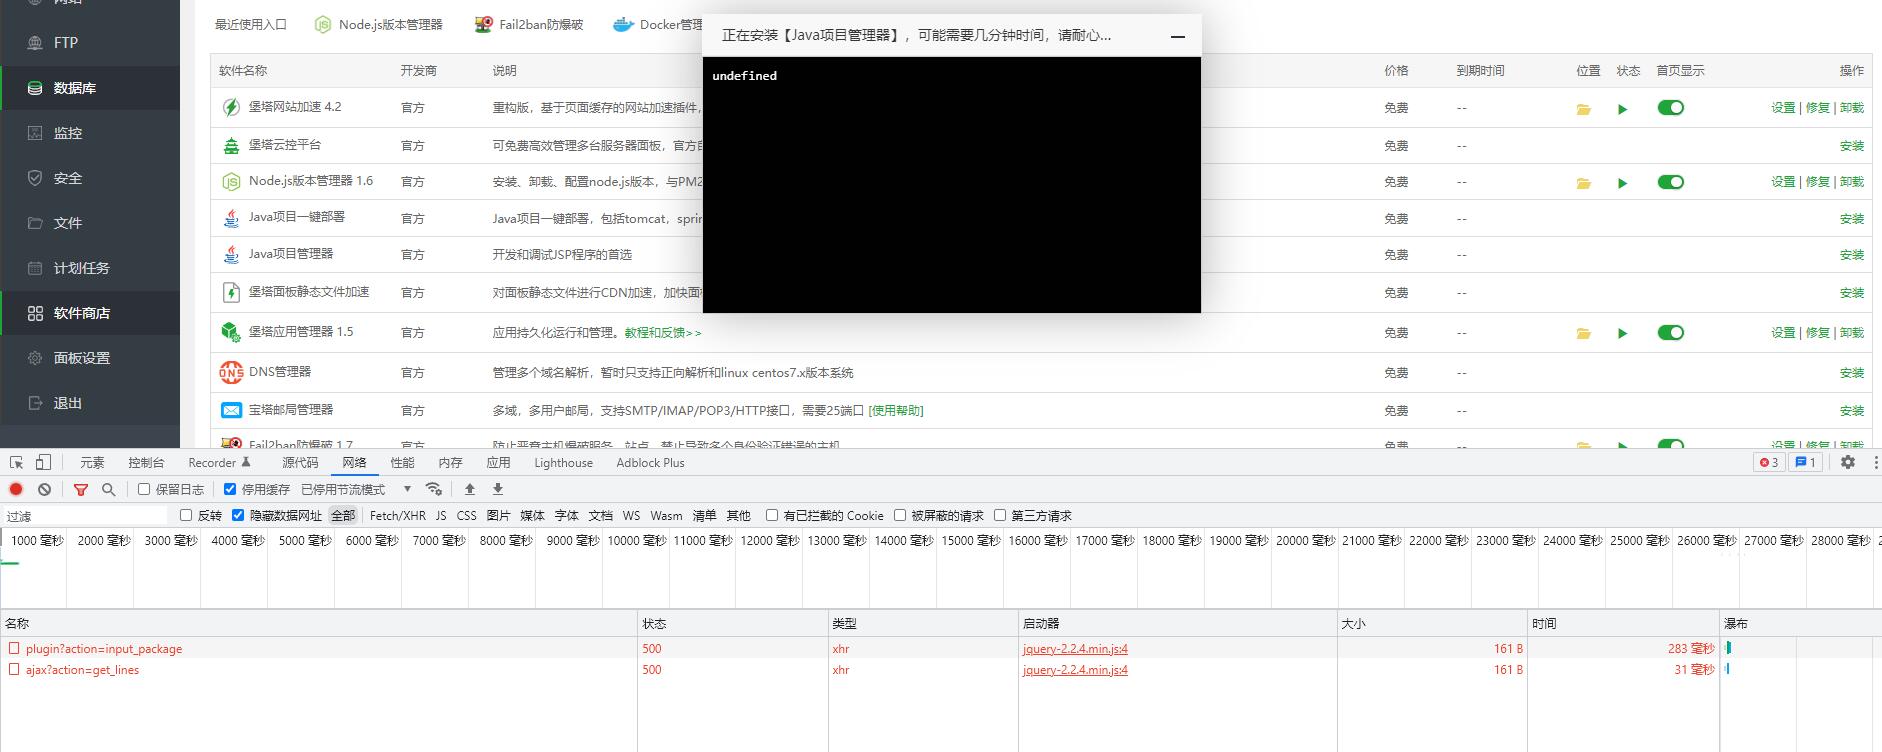The height and width of the screenshot is (752, 1882).
Task: Click the DNS管理器 red icon
Action: 231,372
